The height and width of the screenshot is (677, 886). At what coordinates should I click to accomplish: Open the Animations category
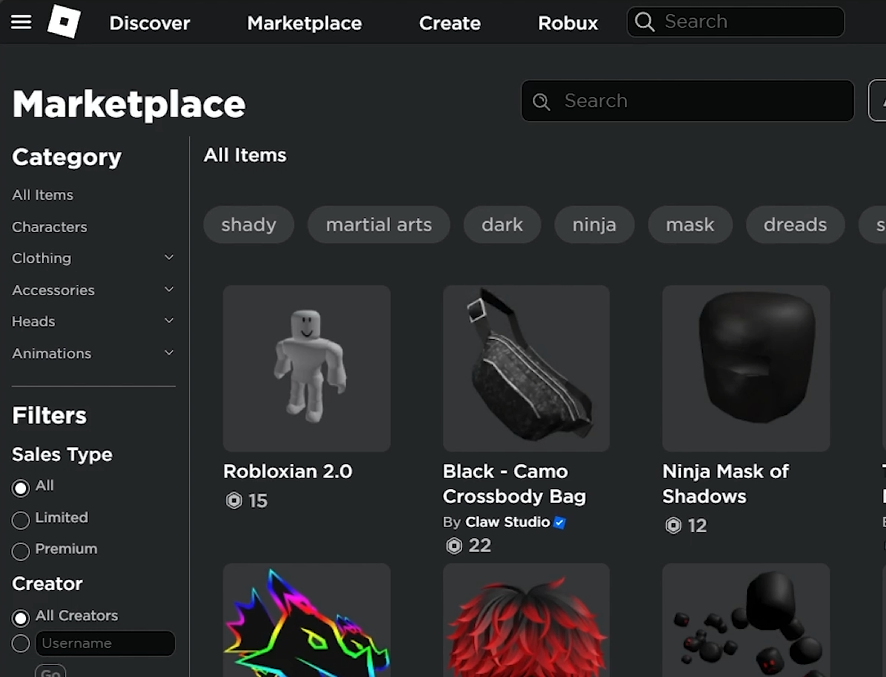point(51,353)
